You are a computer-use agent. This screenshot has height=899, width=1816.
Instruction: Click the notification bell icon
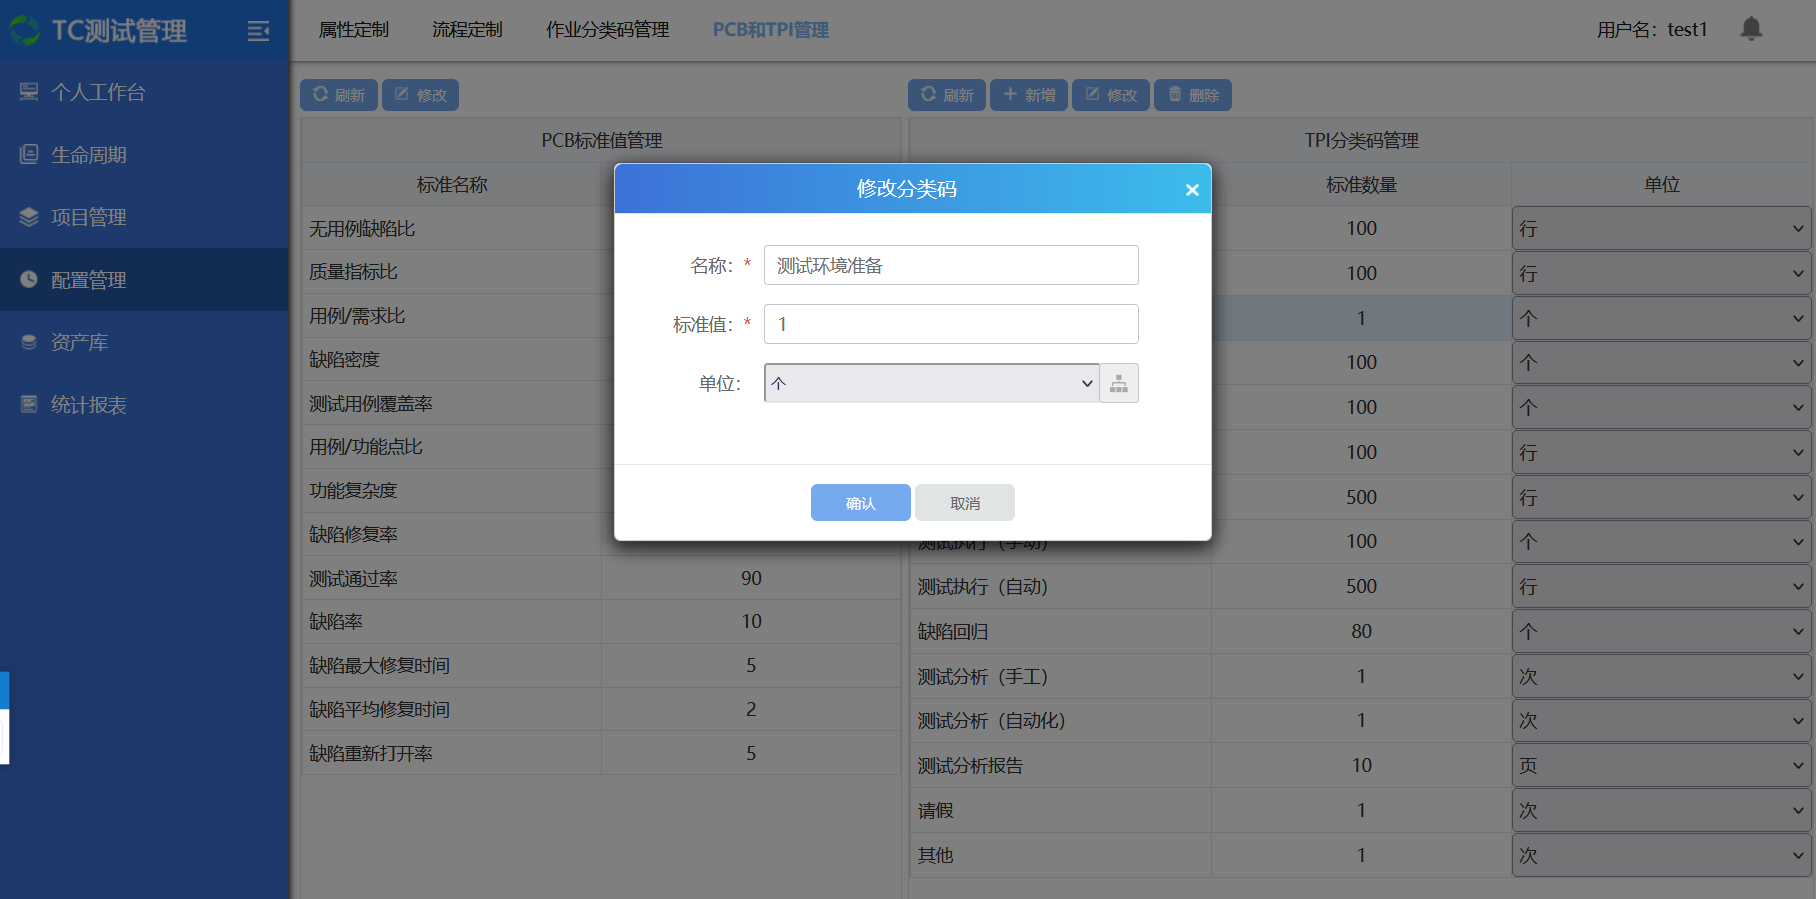pyautogui.click(x=1750, y=29)
